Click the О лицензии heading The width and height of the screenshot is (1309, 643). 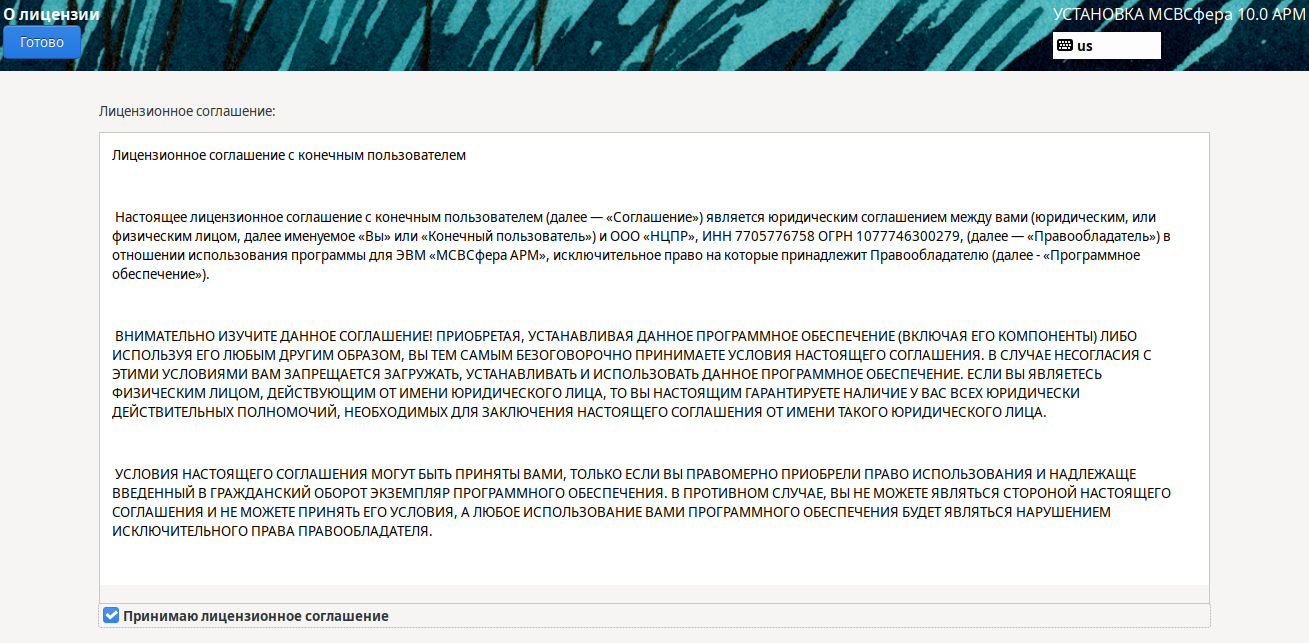51,15
